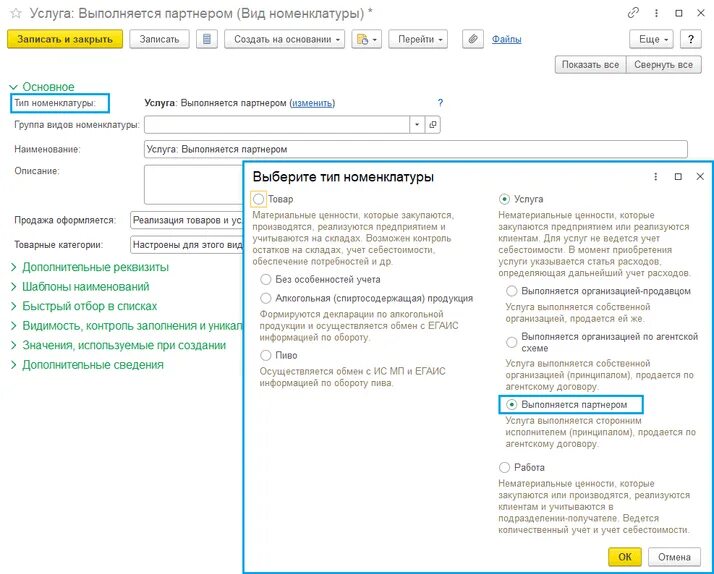This screenshot has height=574, width=714.
Task: Click Отмена in the dialog
Action: click(x=674, y=557)
